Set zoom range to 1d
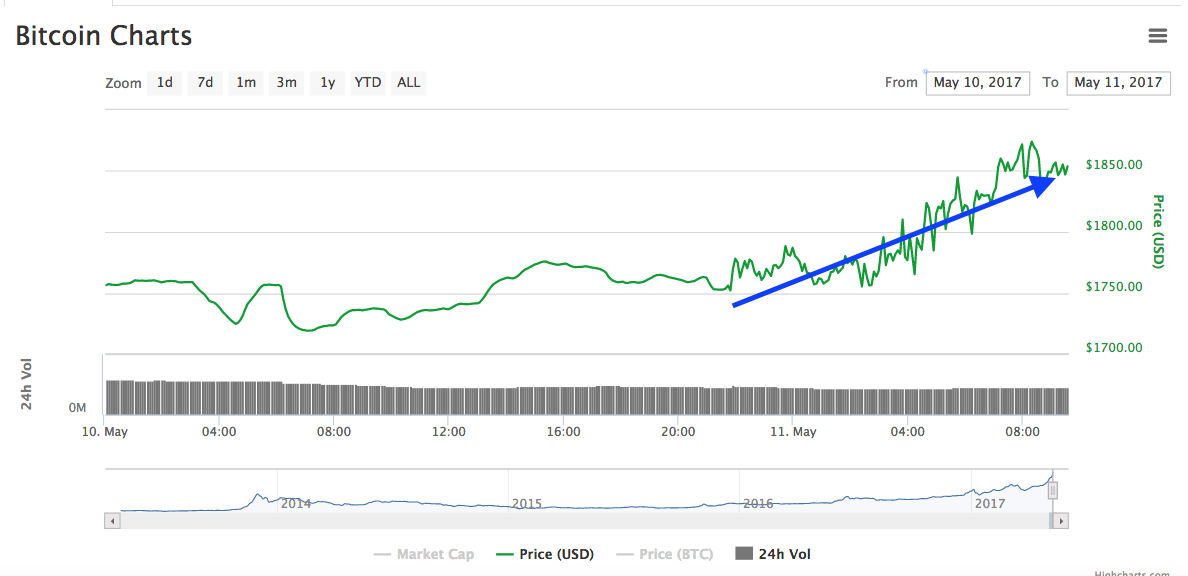The height and width of the screenshot is (576, 1188). pyautogui.click(x=164, y=83)
